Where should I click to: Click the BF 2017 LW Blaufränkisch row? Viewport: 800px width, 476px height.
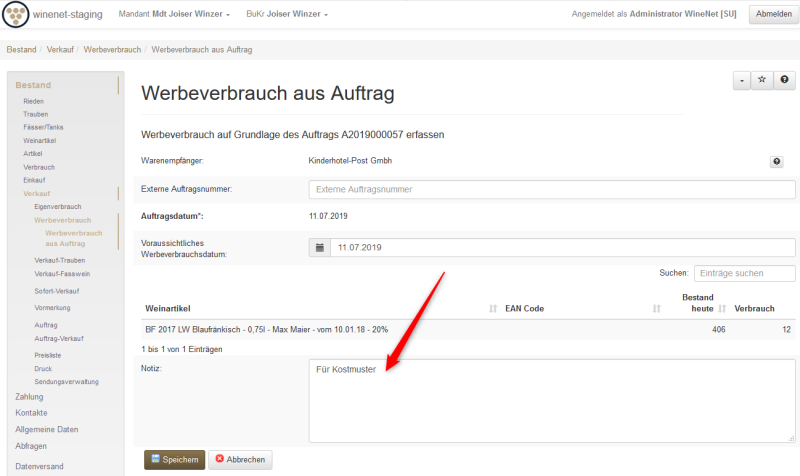(x=468, y=330)
